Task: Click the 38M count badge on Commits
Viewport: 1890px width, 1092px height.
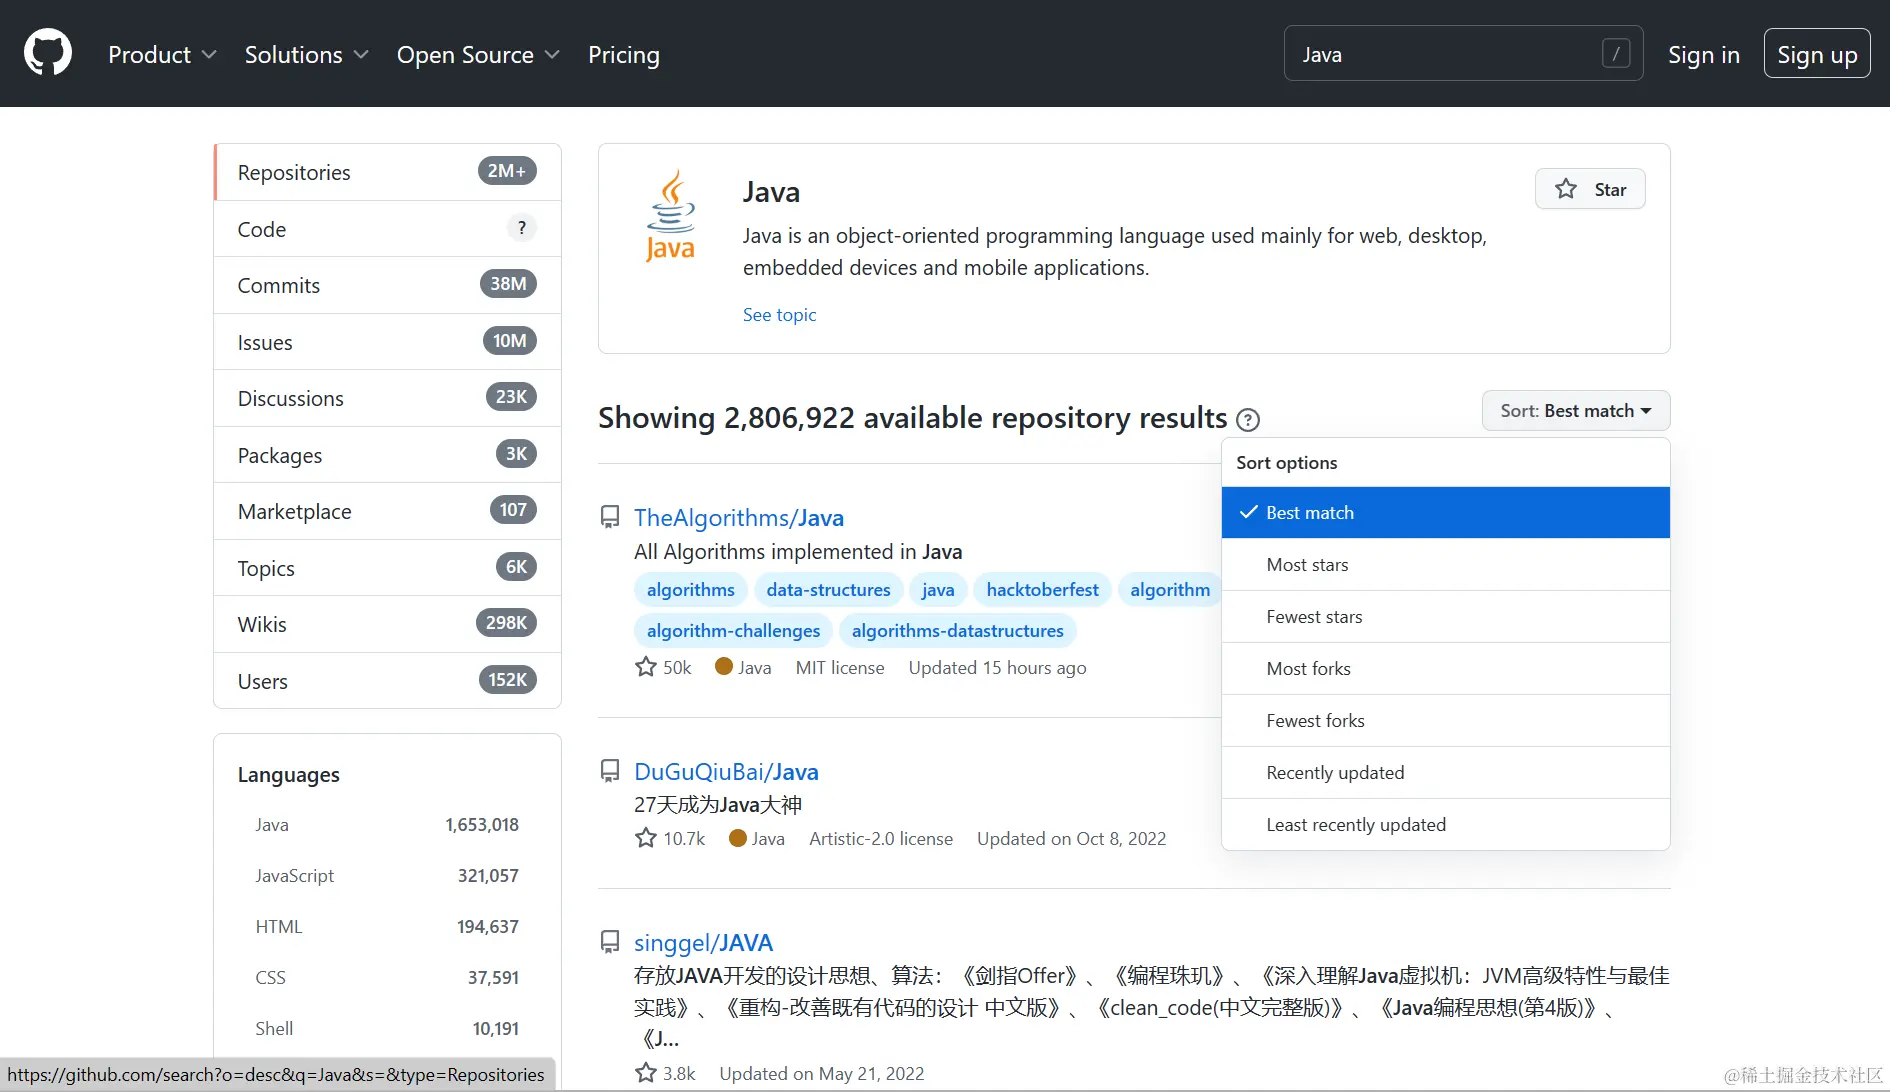Action: tap(508, 284)
